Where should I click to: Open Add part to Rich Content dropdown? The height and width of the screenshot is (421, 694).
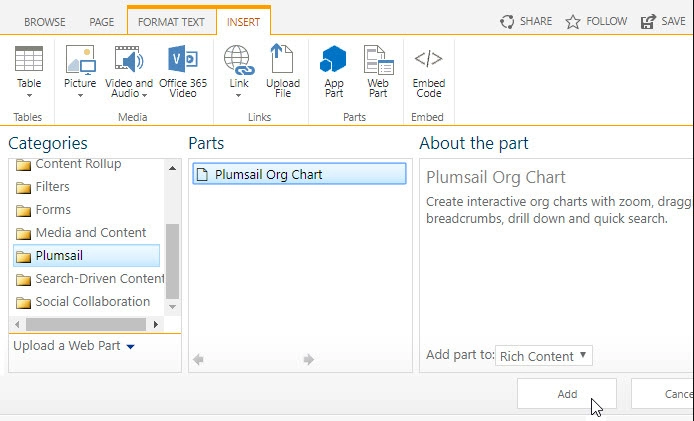(544, 355)
